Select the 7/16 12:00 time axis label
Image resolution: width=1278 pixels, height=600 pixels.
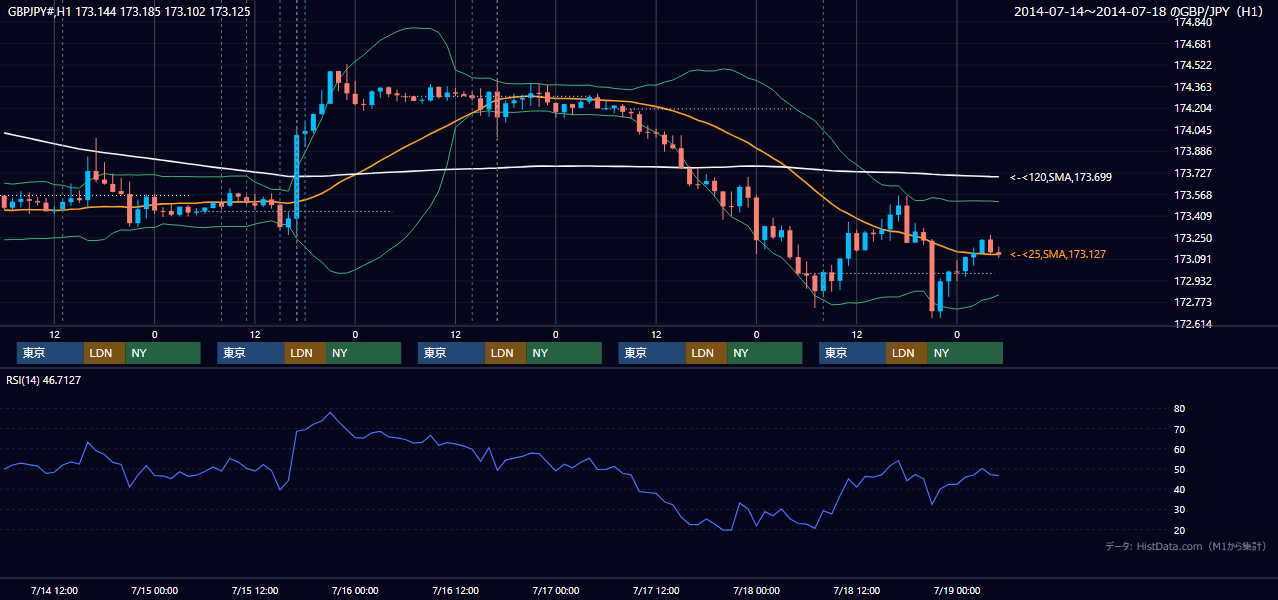click(x=455, y=590)
